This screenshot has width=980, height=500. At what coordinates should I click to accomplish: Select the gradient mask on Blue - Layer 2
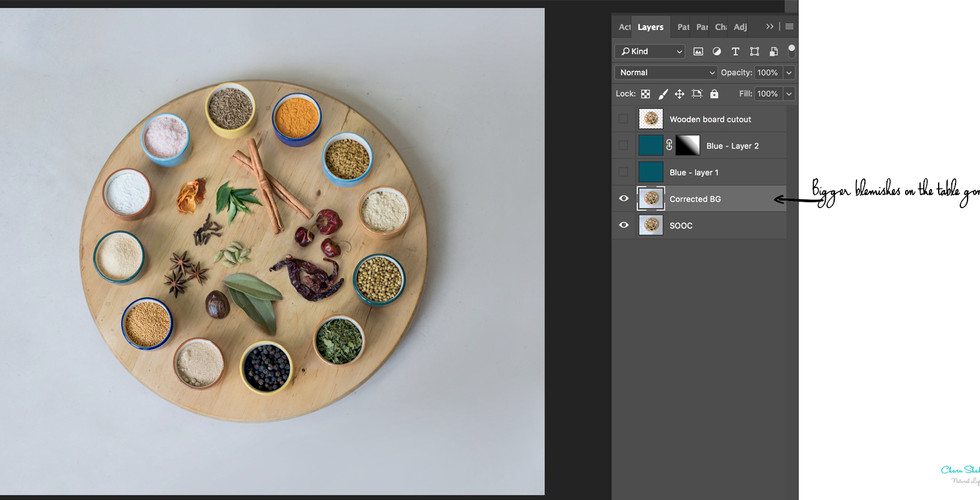click(688, 146)
